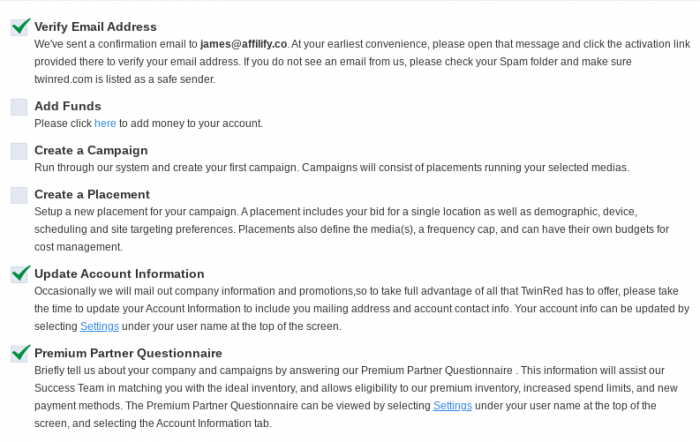Click the Create a Placement heading
The width and height of the screenshot is (700, 442).
[92, 194]
